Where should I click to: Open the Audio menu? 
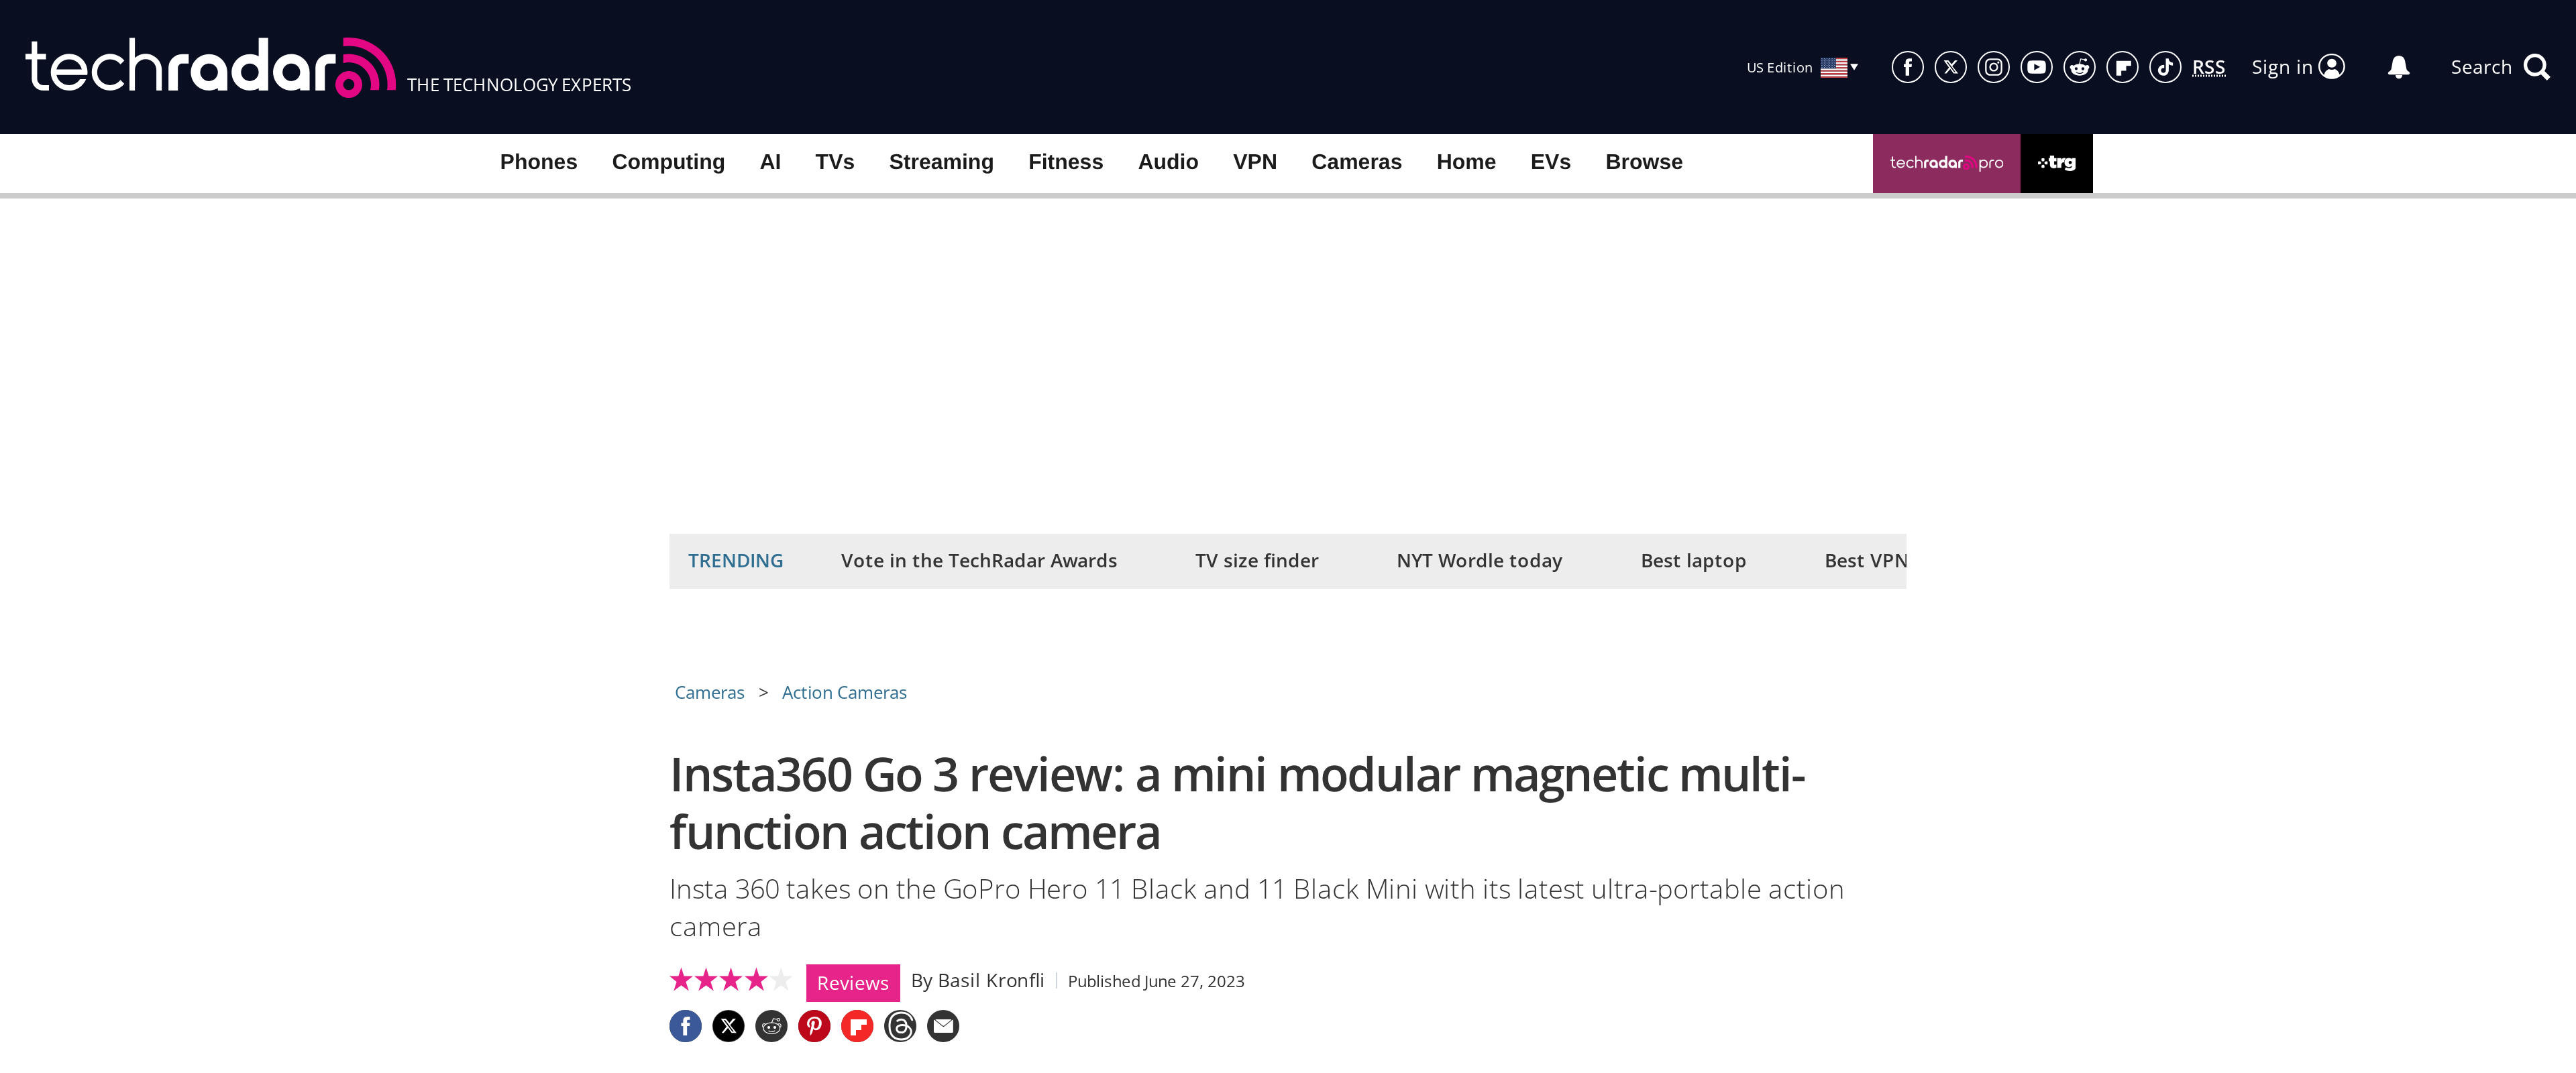1167,162
